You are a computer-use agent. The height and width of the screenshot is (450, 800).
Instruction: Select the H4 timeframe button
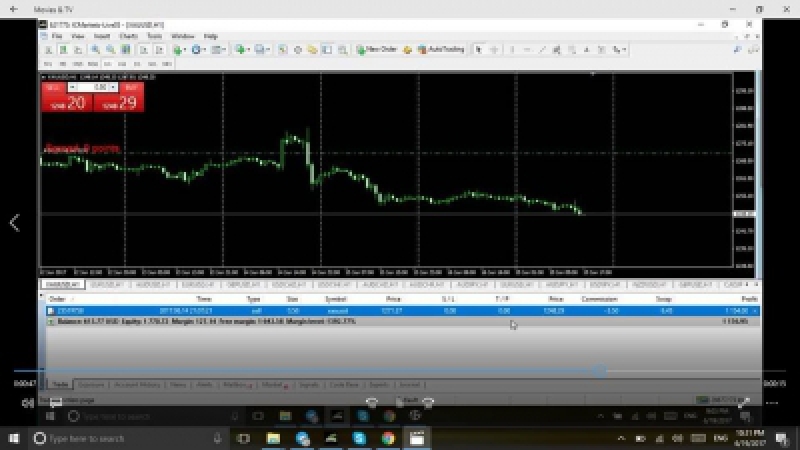pos(122,64)
